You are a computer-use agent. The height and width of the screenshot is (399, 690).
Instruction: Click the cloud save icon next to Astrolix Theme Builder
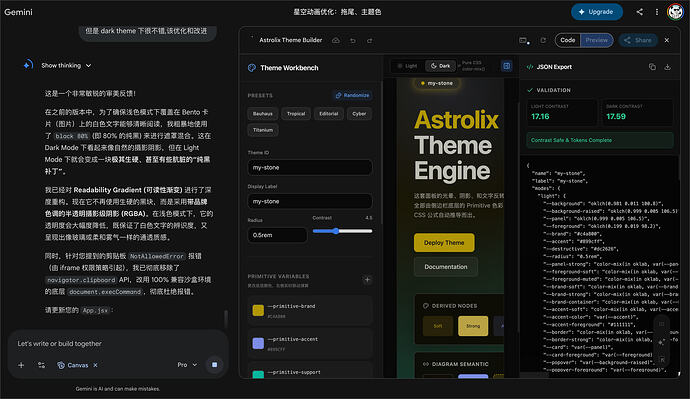(x=336, y=40)
